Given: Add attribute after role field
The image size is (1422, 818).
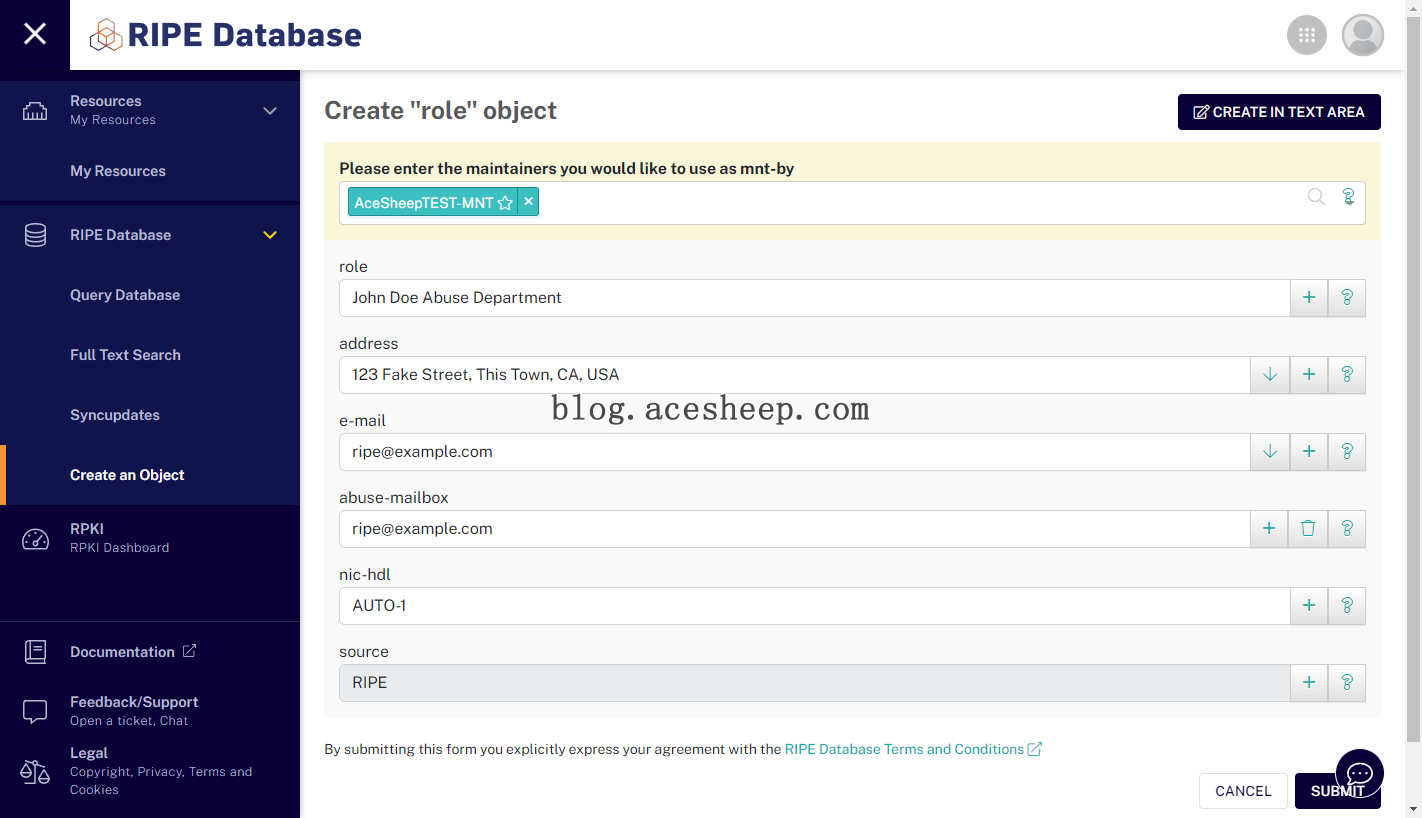Looking at the screenshot, I should [x=1309, y=298].
